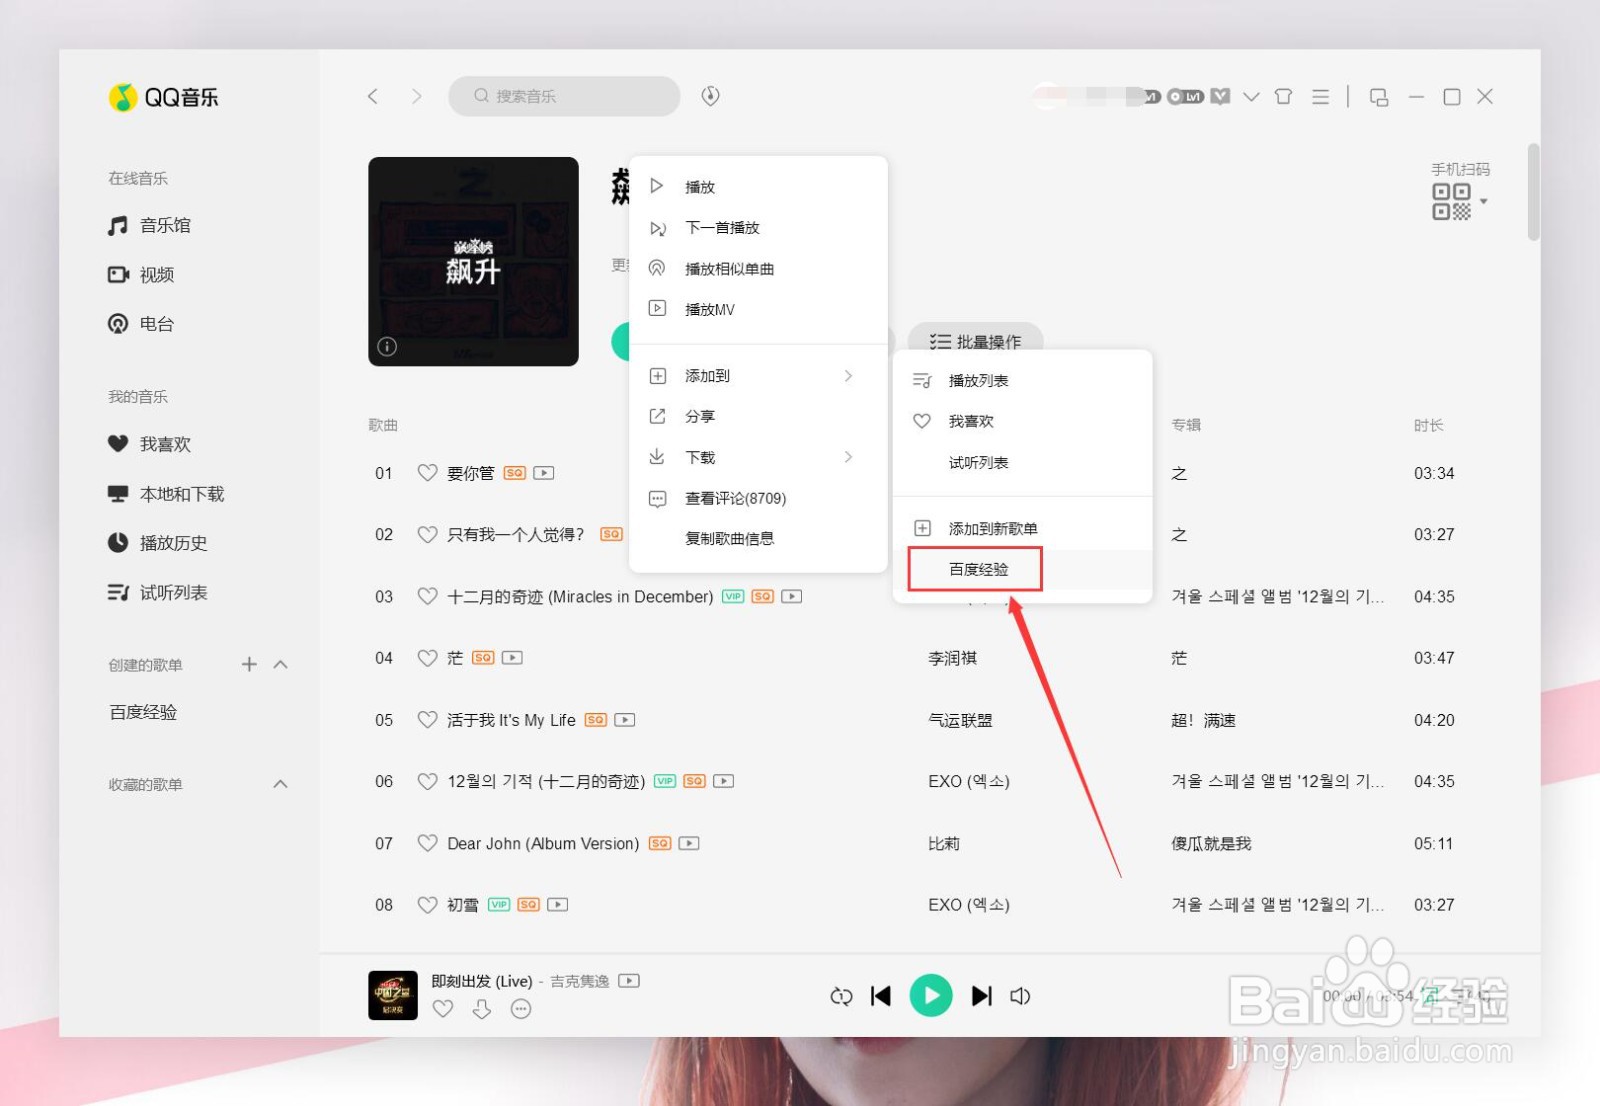The image size is (1600, 1106).
Task: Open more options for current song
Action: point(521,1009)
